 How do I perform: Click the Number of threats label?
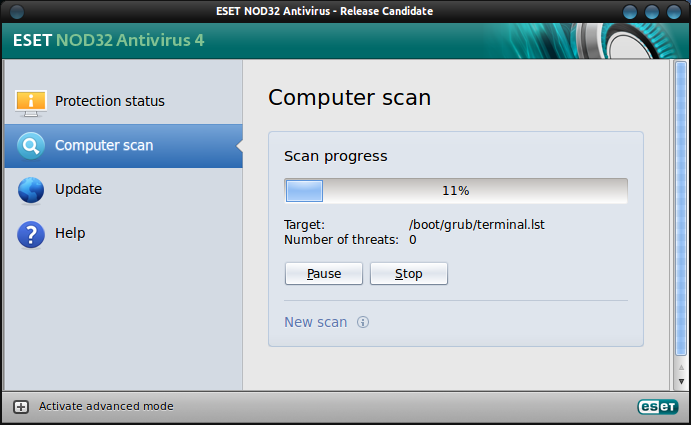(x=341, y=240)
